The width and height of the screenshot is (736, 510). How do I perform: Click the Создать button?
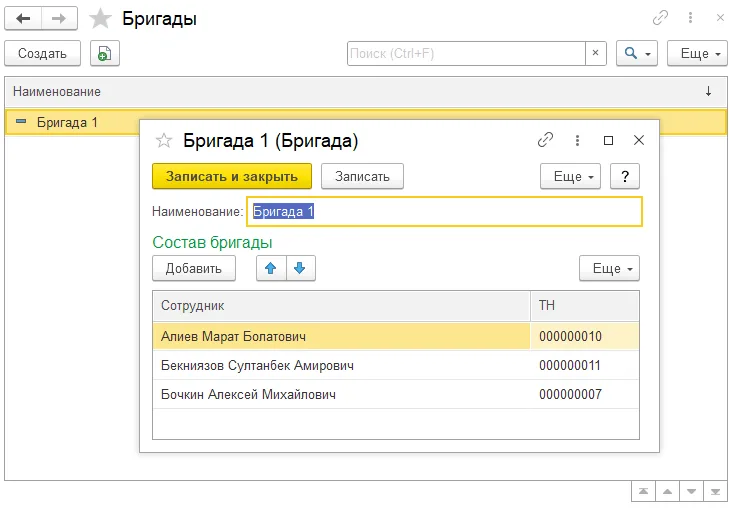pos(42,53)
